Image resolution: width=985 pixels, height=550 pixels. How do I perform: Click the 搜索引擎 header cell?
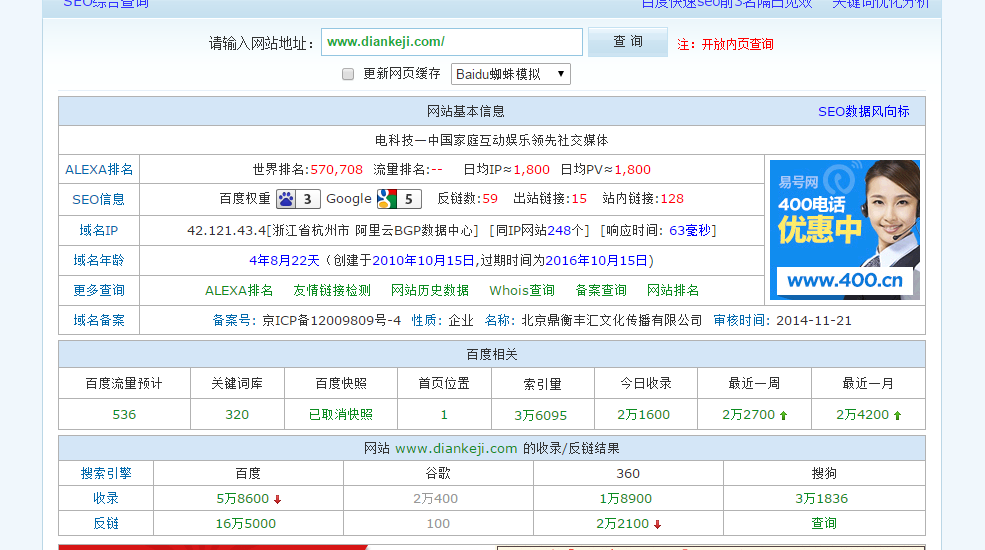pos(106,473)
